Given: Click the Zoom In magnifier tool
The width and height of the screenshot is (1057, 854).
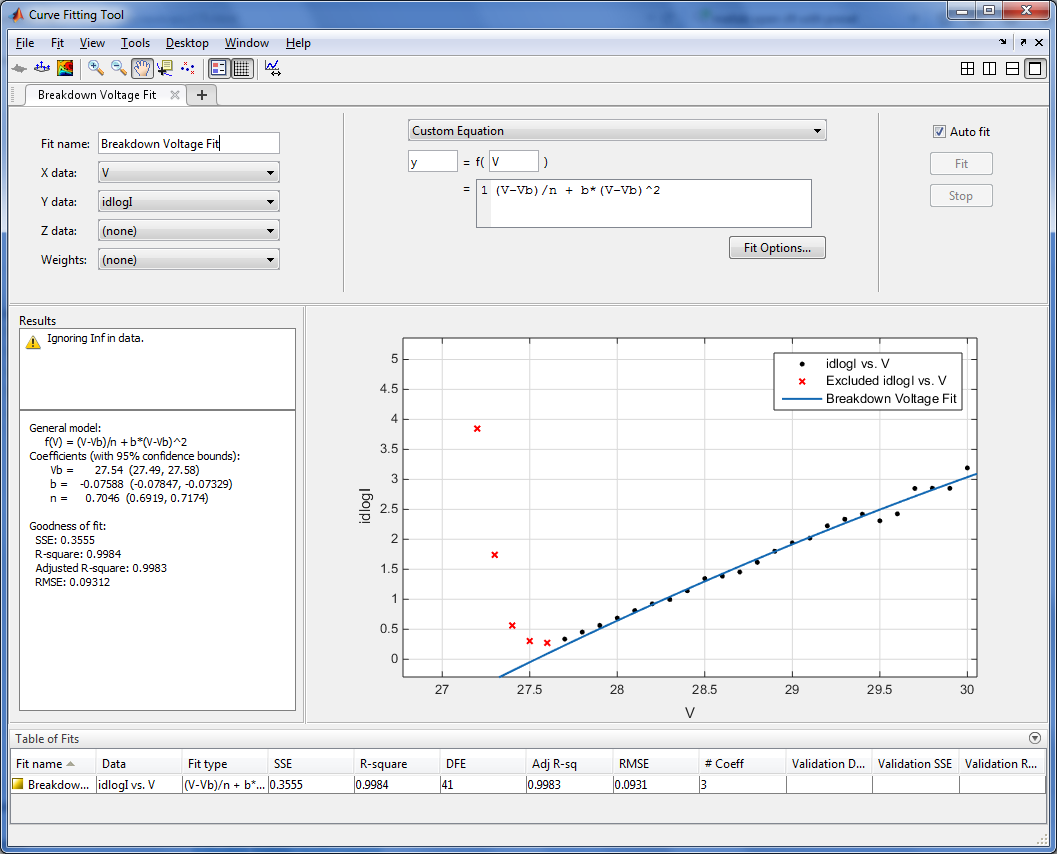Looking at the screenshot, I should click(96, 68).
